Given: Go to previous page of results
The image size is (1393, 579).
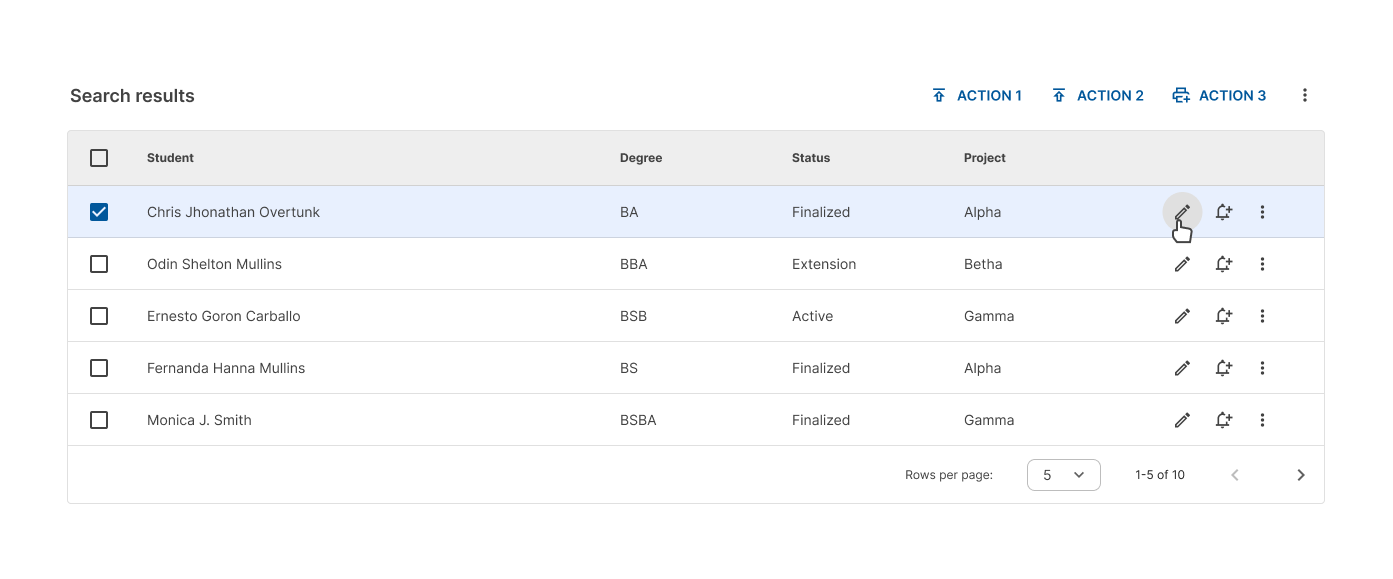Looking at the screenshot, I should pos(1235,475).
